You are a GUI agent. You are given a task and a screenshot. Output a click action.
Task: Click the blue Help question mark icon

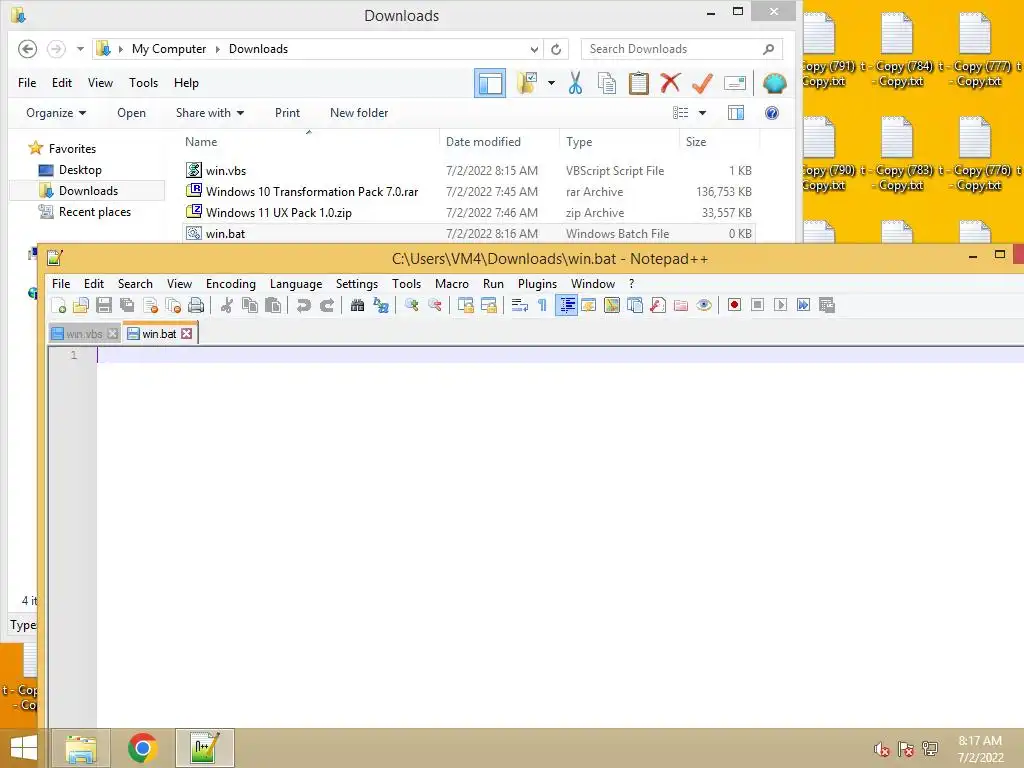[x=771, y=113]
